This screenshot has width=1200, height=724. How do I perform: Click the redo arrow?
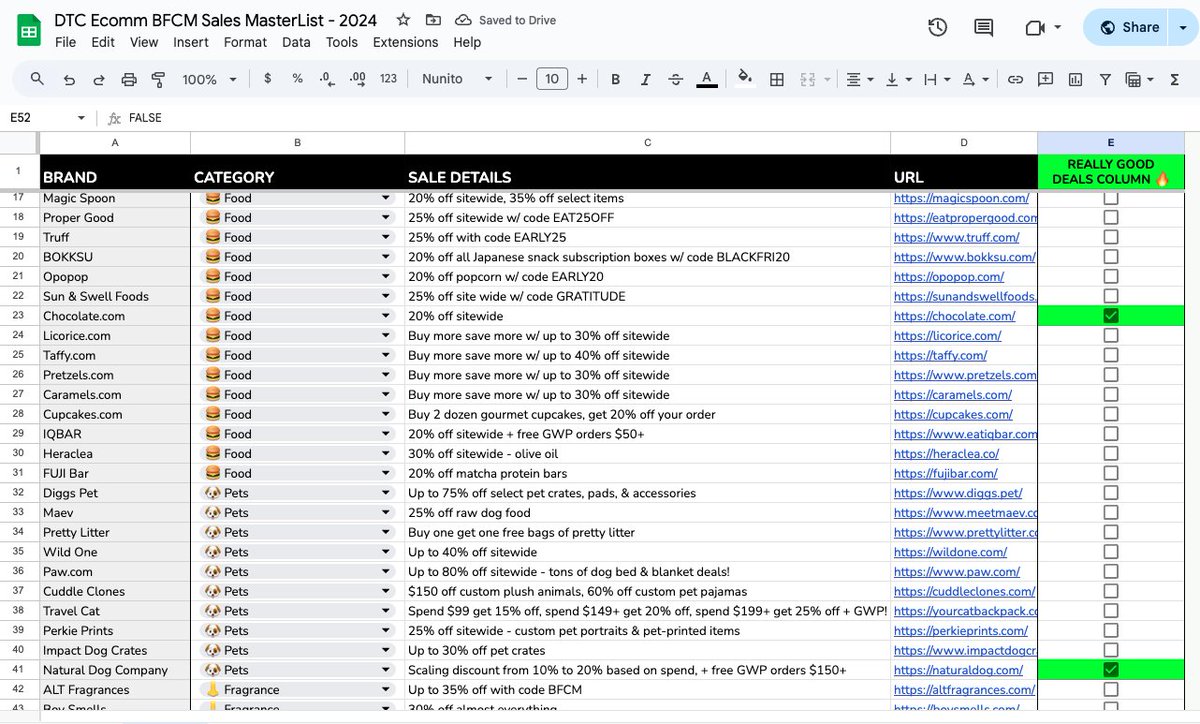[99, 79]
